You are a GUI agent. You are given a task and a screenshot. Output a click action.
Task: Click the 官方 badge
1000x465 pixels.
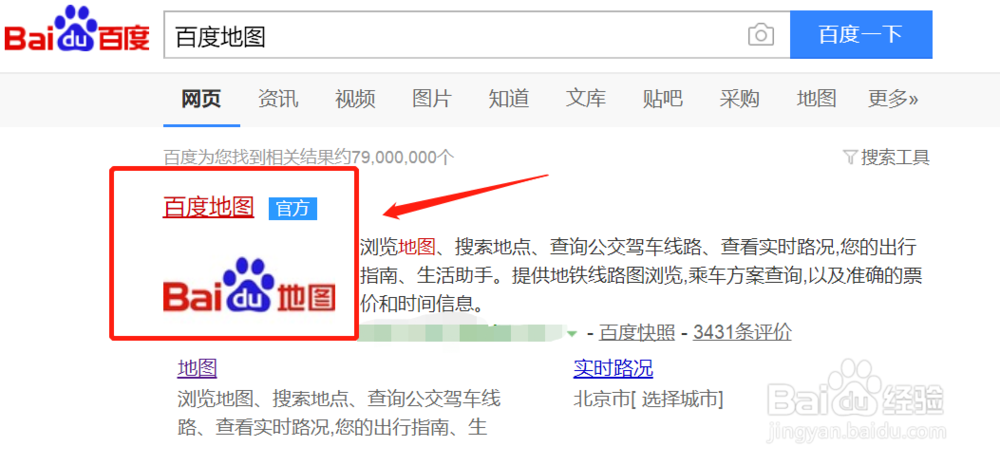pyautogui.click(x=293, y=209)
